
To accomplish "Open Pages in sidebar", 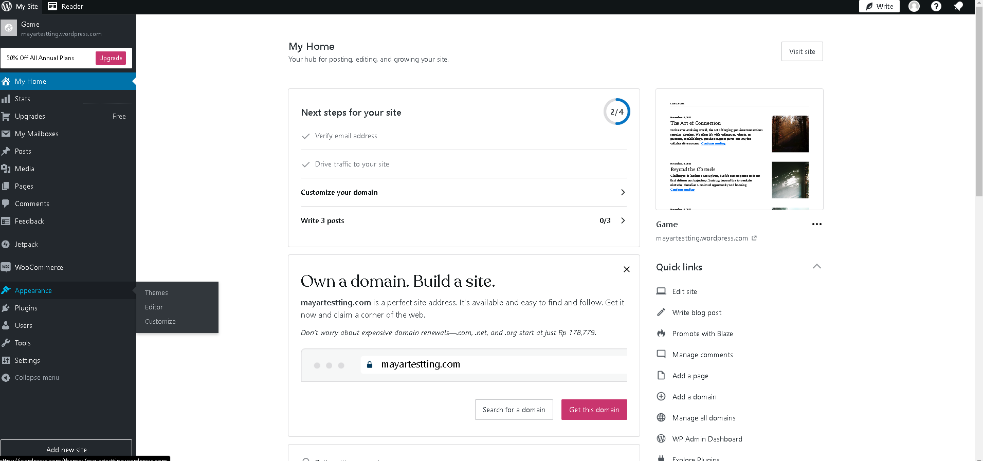I will (68, 186).
